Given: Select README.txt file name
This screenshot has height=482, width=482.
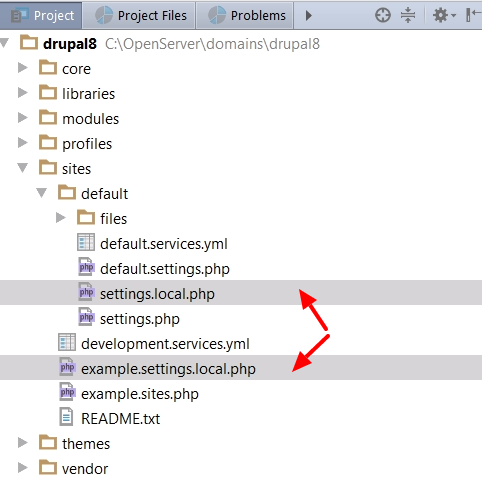Looking at the screenshot, I should tap(120, 419).
